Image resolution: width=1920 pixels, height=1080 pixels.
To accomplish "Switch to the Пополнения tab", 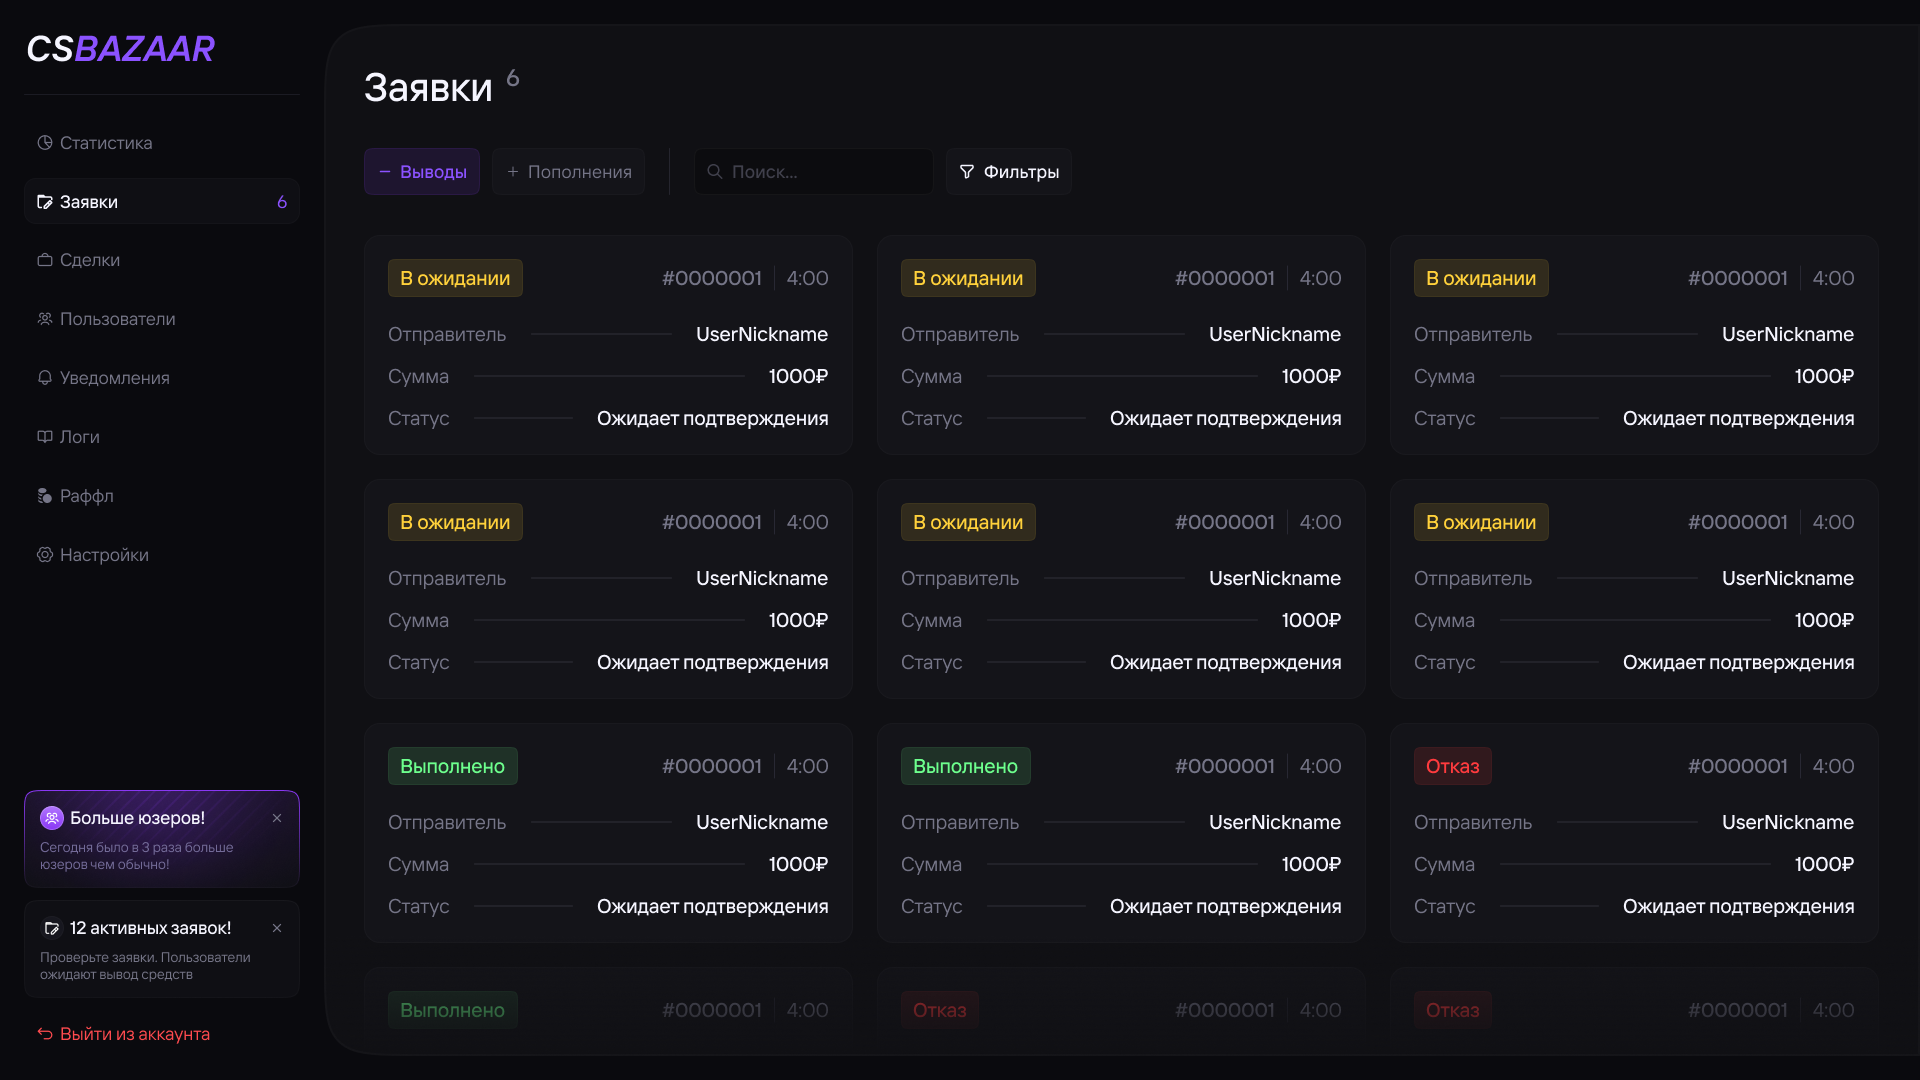I will 568,172.
